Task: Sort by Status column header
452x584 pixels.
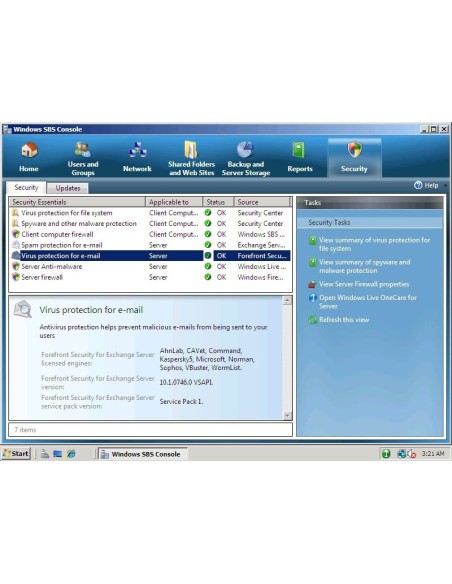Action: 218,202
